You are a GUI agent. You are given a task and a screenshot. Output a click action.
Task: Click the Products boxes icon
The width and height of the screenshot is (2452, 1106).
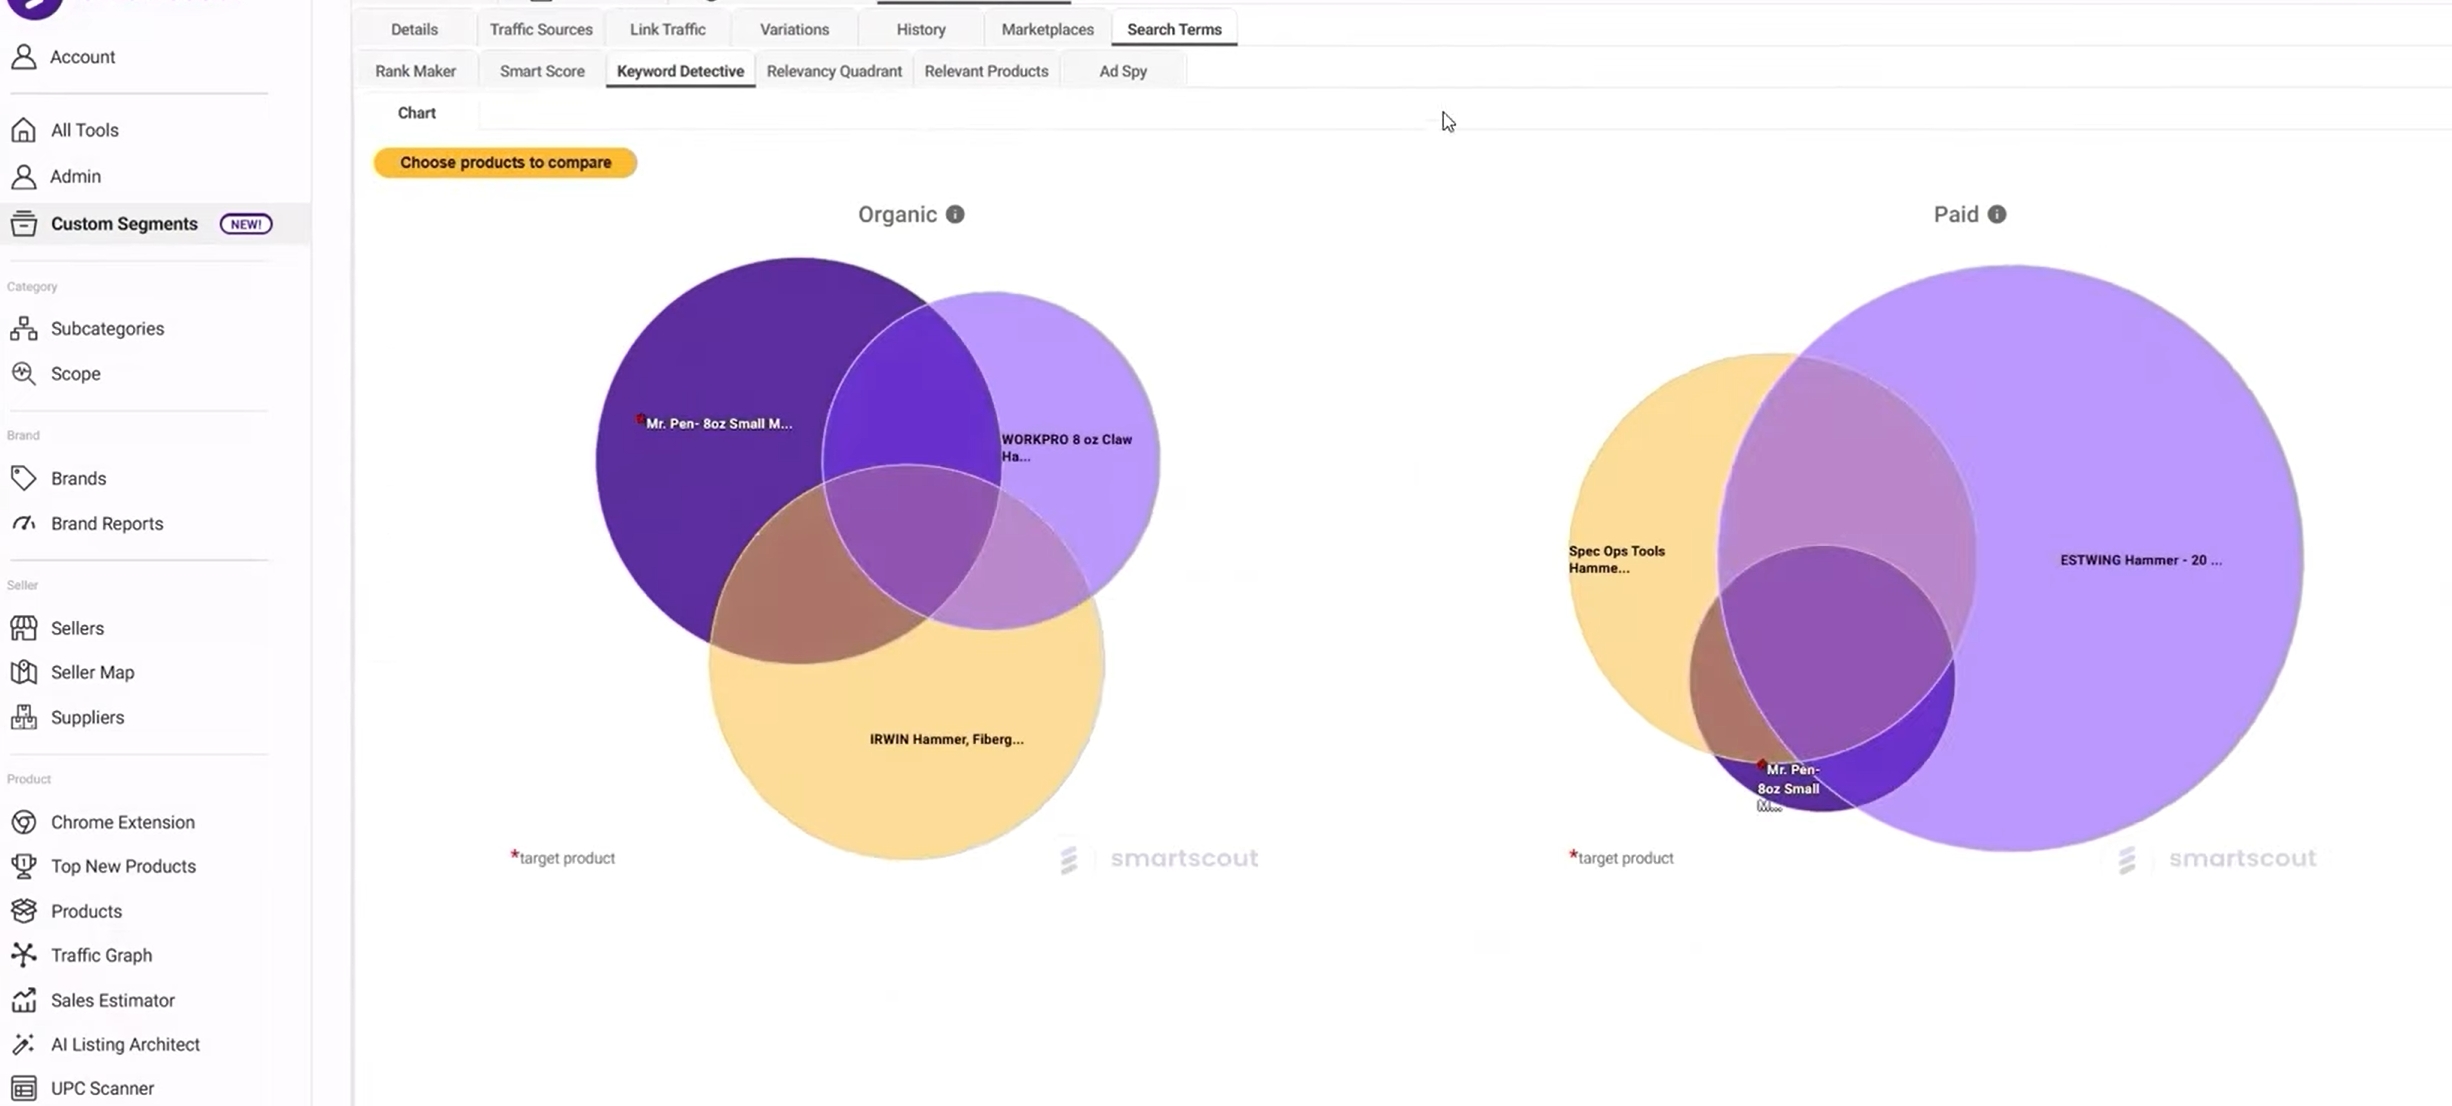pos(23,911)
